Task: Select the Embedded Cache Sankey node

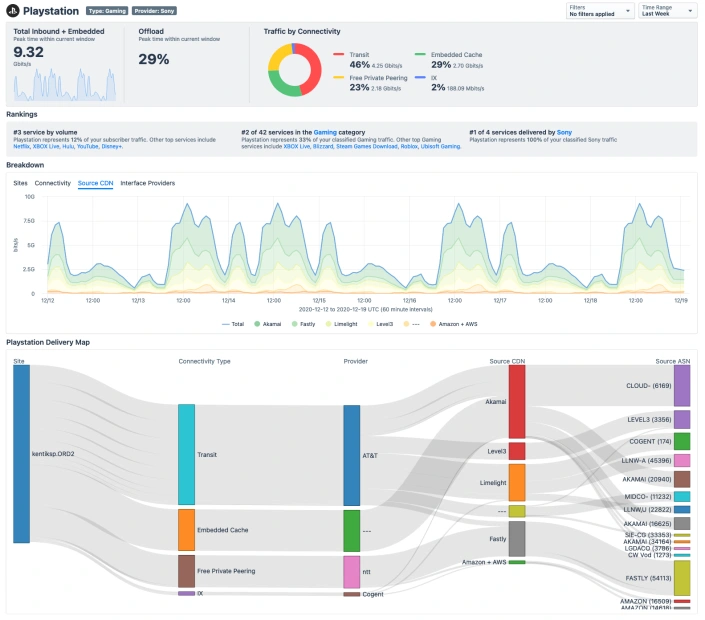Action: pyautogui.click(x=187, y=530)
